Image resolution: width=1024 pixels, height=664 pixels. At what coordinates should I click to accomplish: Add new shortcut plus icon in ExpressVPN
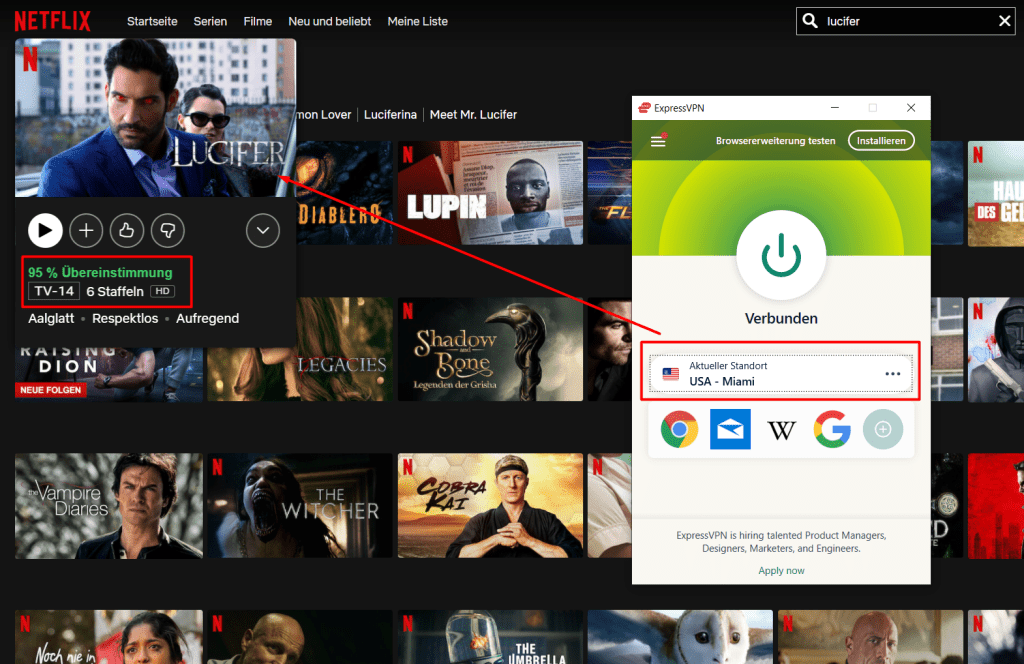click(883, 429)
